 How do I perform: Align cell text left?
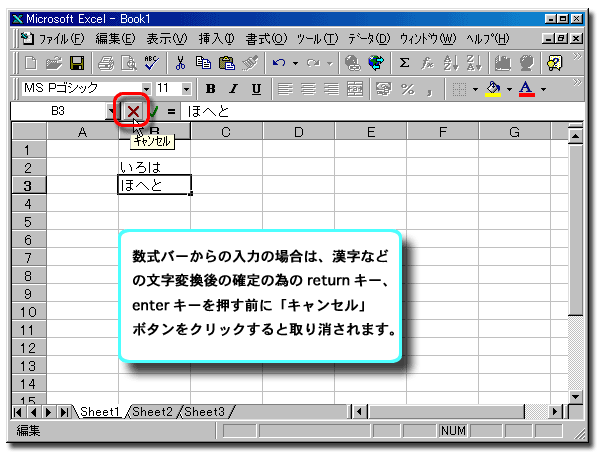click(285, 89)
